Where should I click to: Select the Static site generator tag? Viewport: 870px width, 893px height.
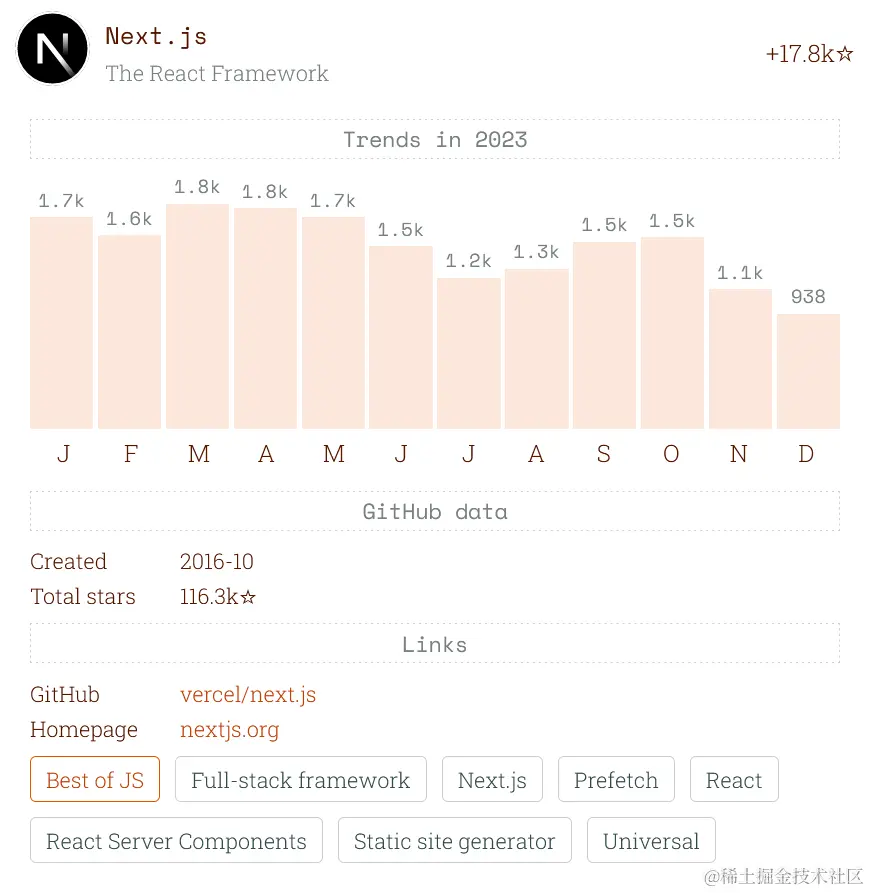click(x=454, y=841)
